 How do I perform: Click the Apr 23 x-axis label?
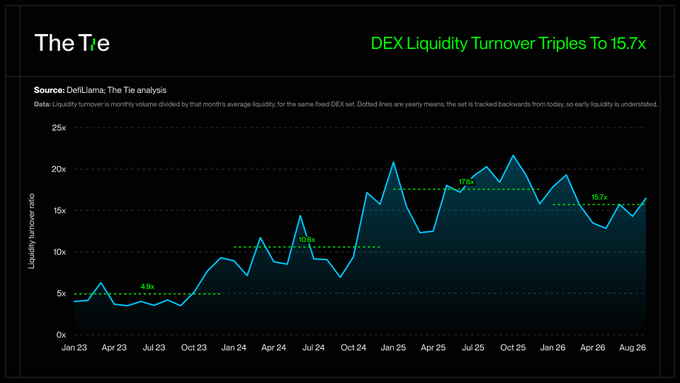click(x=114, y=348)
